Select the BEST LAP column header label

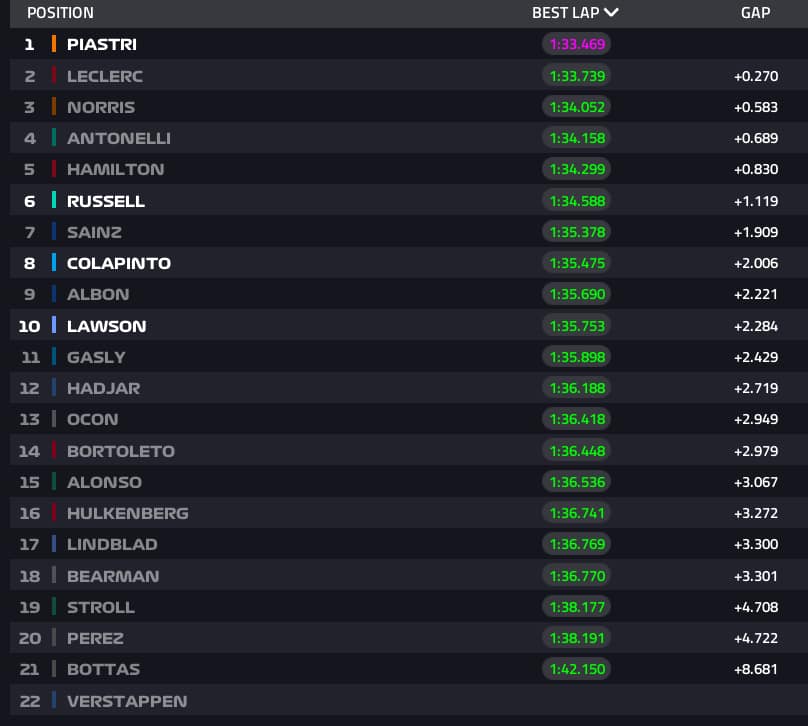pyautogui.click(x=565, y=13)
